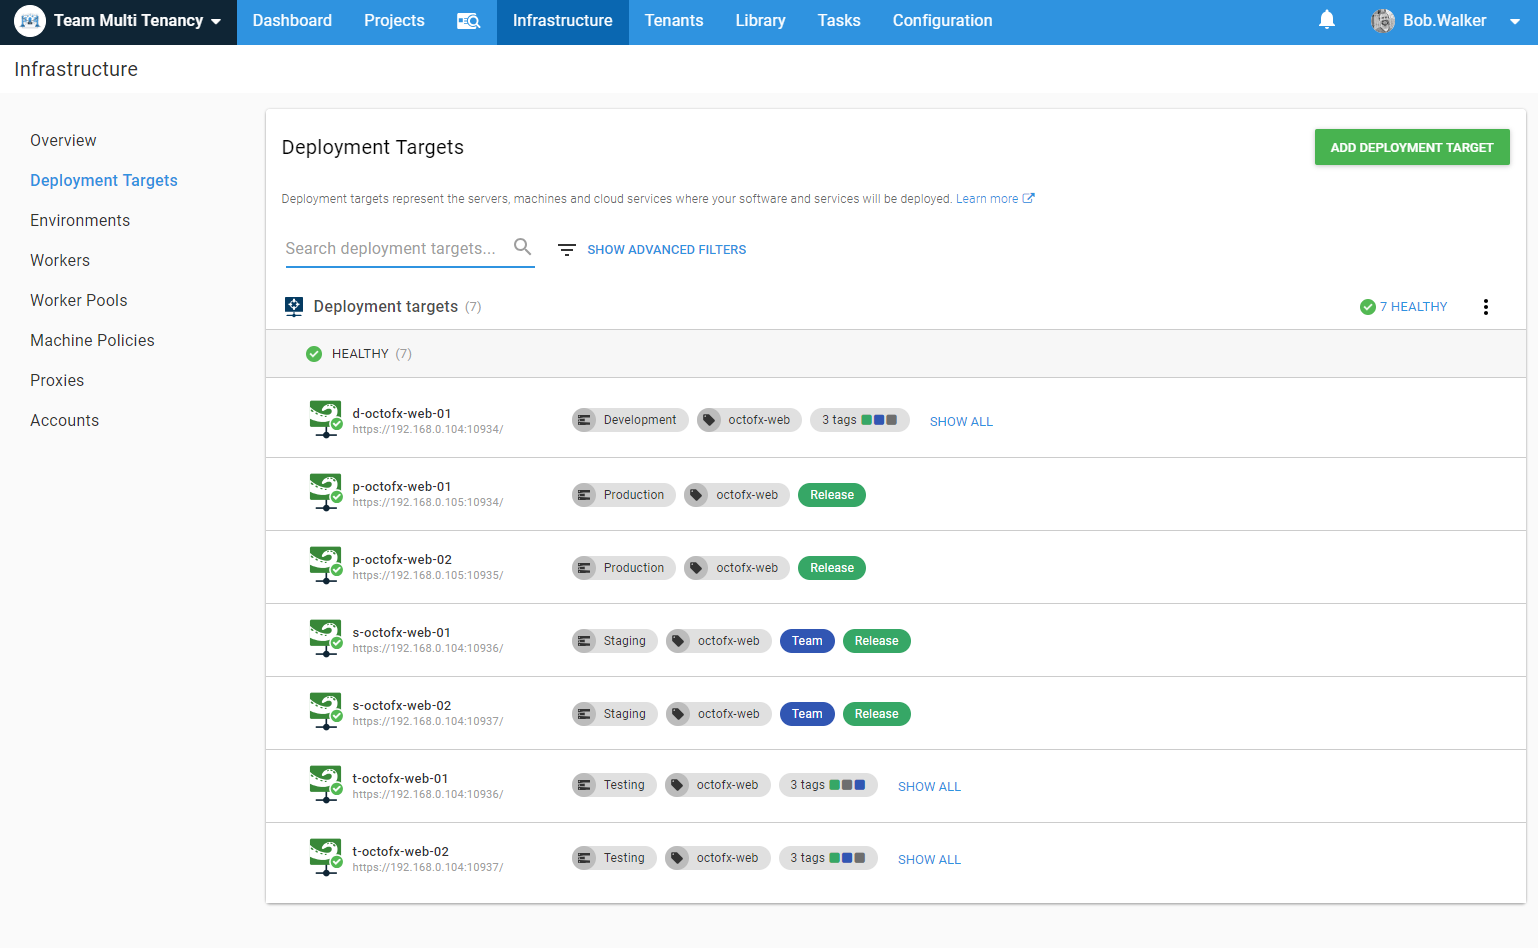Click the magnifier icon in search field
Viewport: 1538px width, 948px height.
click(522, 247)
